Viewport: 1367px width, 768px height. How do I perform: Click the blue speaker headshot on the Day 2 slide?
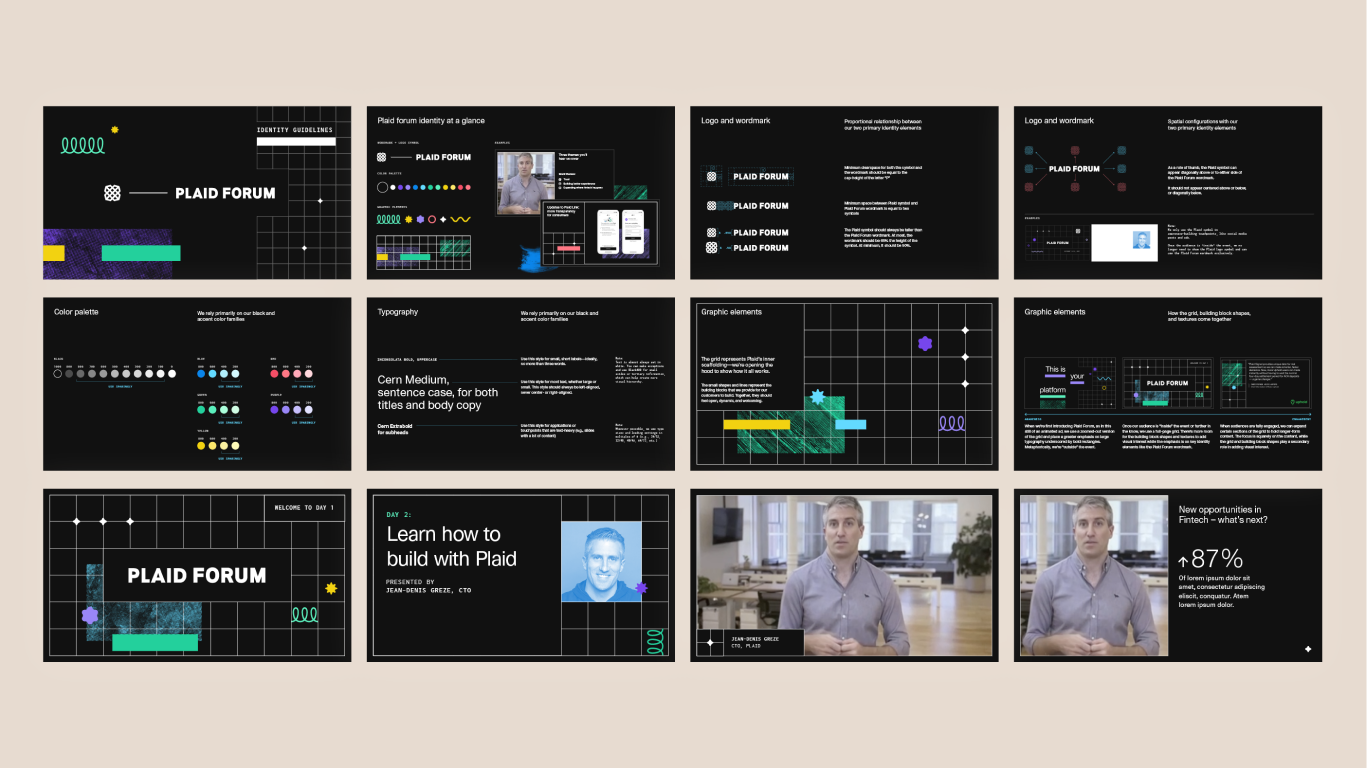click(601, 562)
